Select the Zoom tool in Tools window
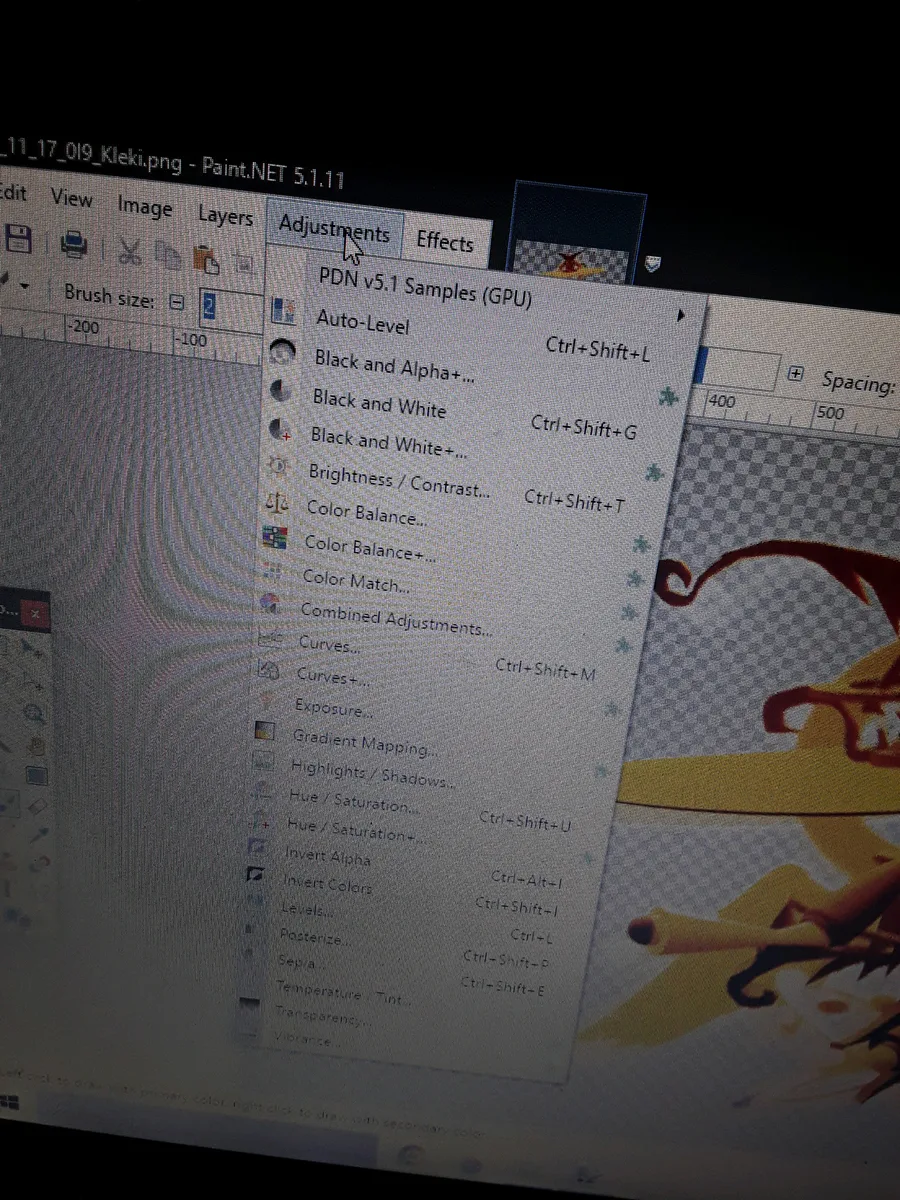The image size is (900, 1200). [34, 712]
